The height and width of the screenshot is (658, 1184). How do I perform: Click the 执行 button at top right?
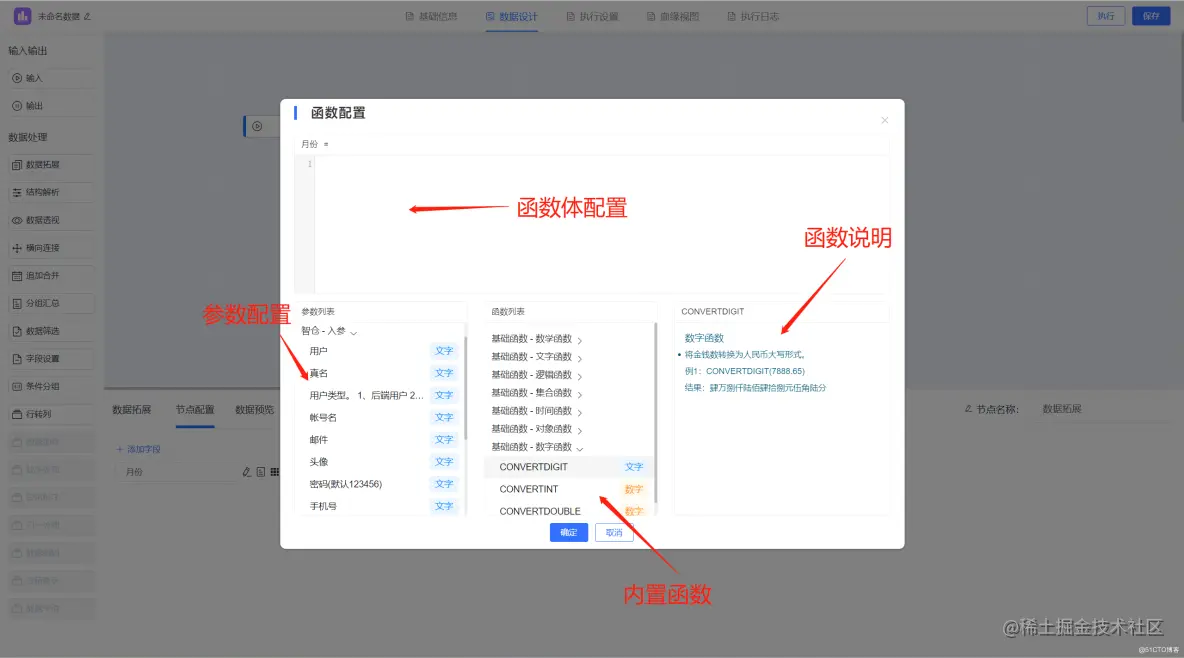click(1105, 16)
